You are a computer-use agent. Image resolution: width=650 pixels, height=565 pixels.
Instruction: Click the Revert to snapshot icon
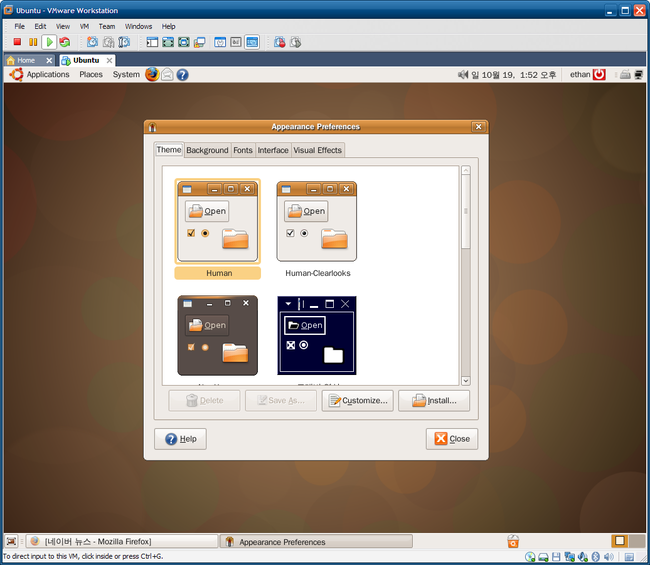(x=108, y=42)
